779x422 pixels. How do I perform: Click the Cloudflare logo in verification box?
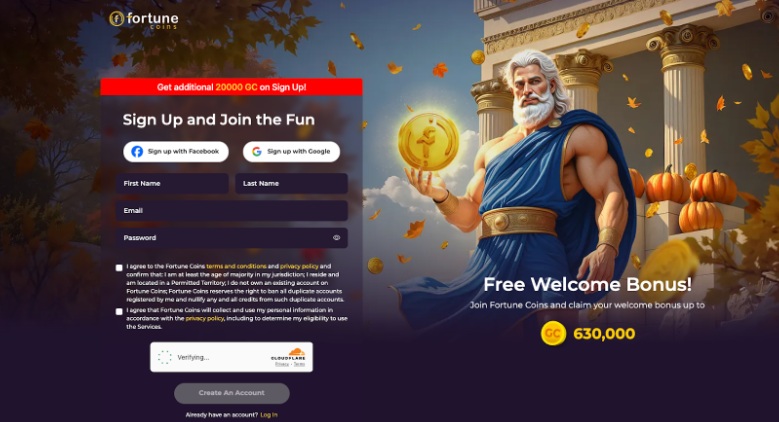click(x=289, y=355)
